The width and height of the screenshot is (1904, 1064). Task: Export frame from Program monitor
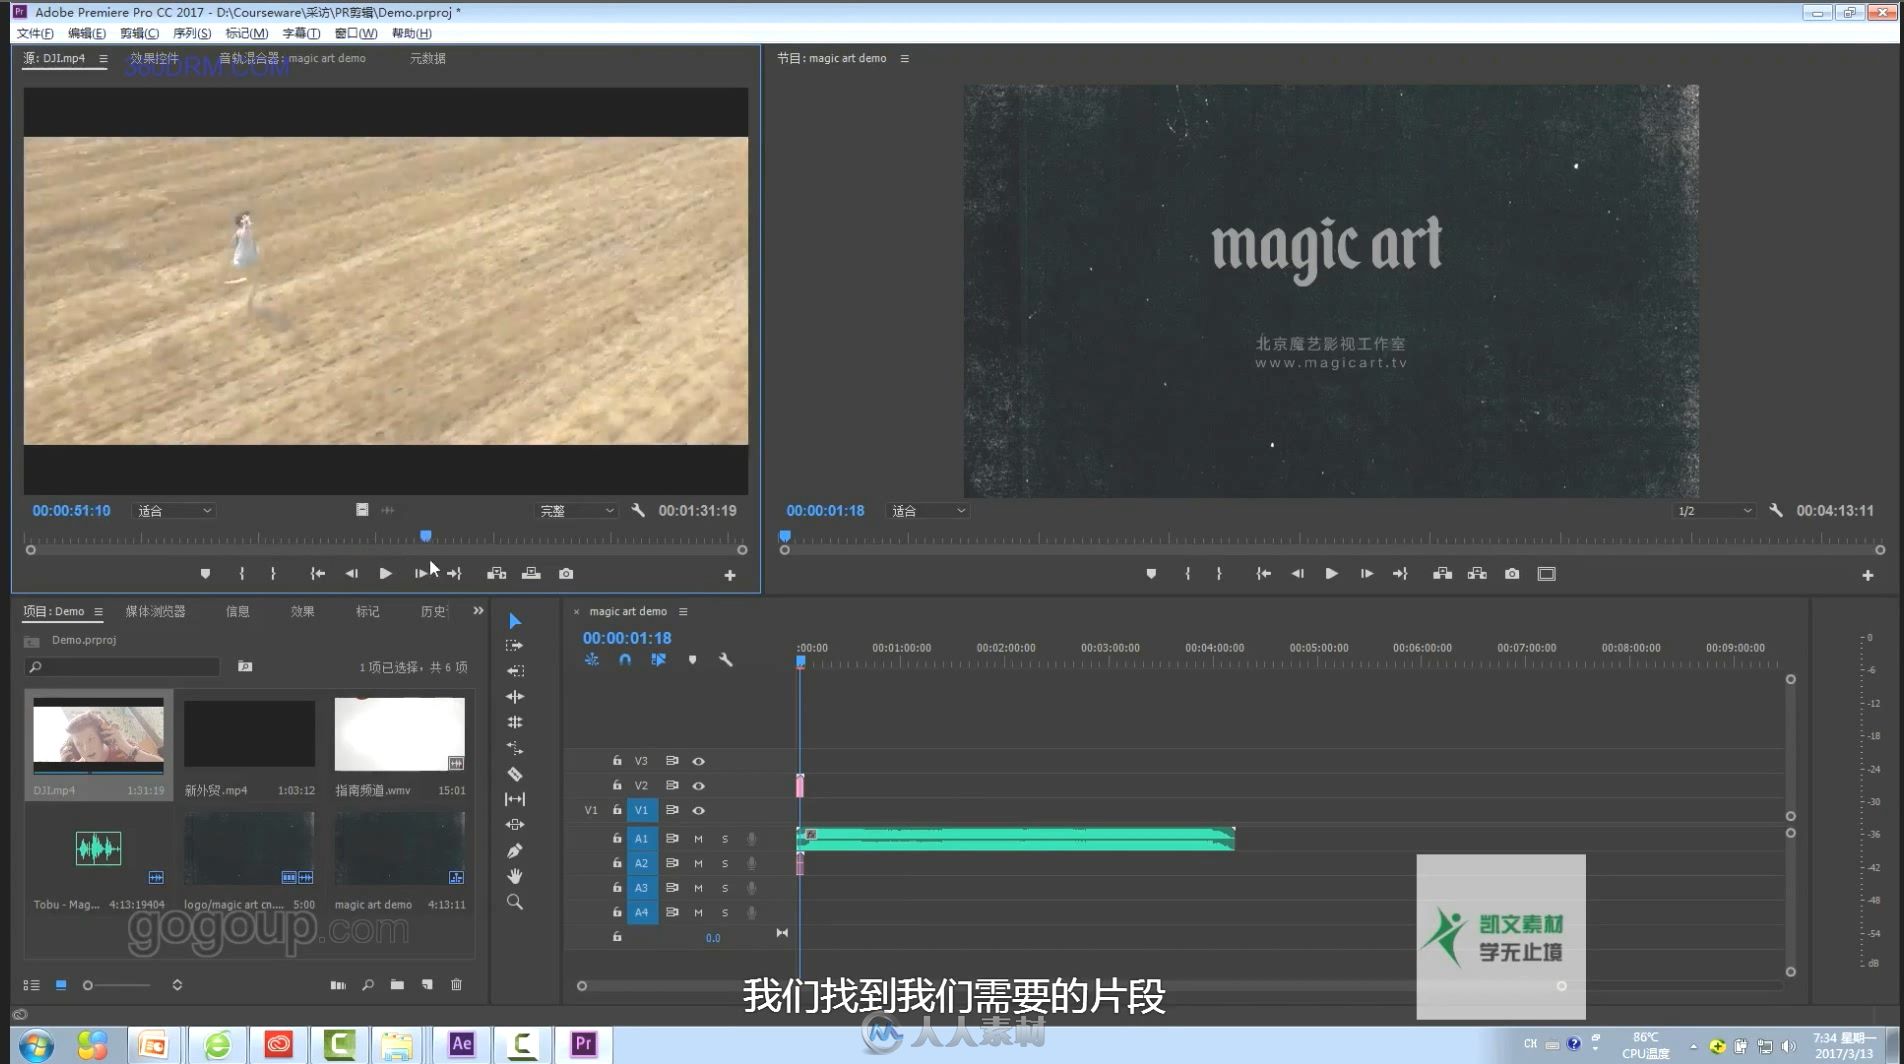pos(1512,574)
